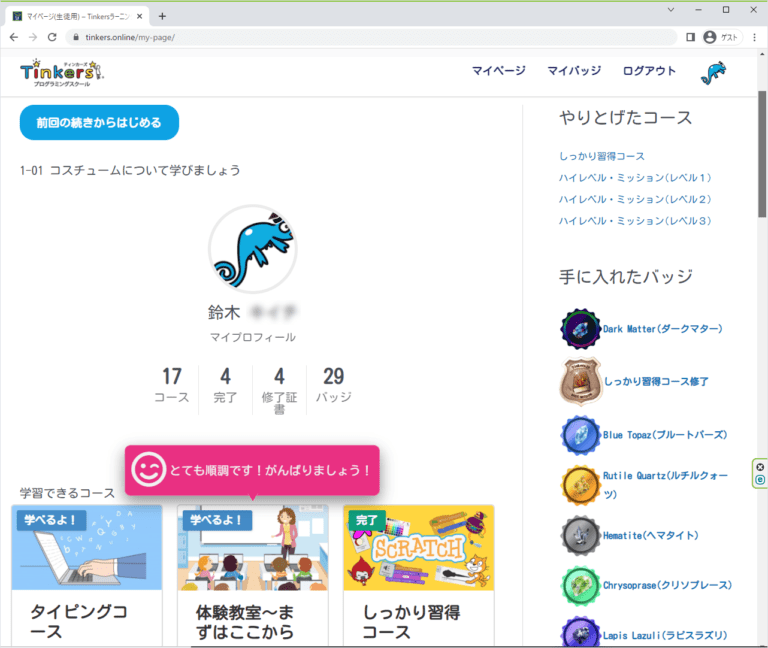Click the chameleon avatar in top-right header
The height and width of the screenshot is (648, 768).
tap(712, 72)
